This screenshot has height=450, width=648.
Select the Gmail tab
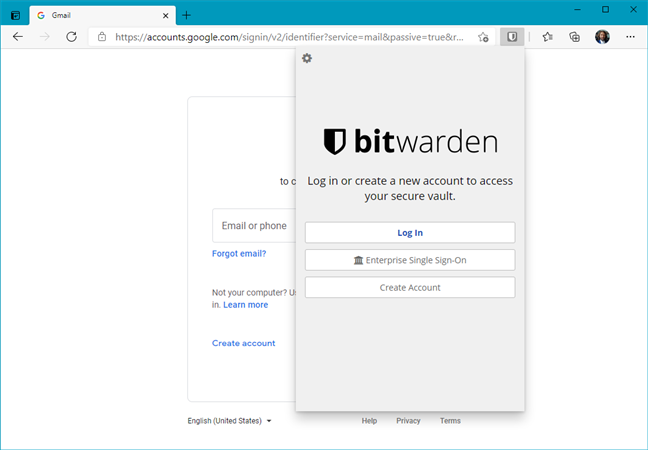tap(102, 15)
